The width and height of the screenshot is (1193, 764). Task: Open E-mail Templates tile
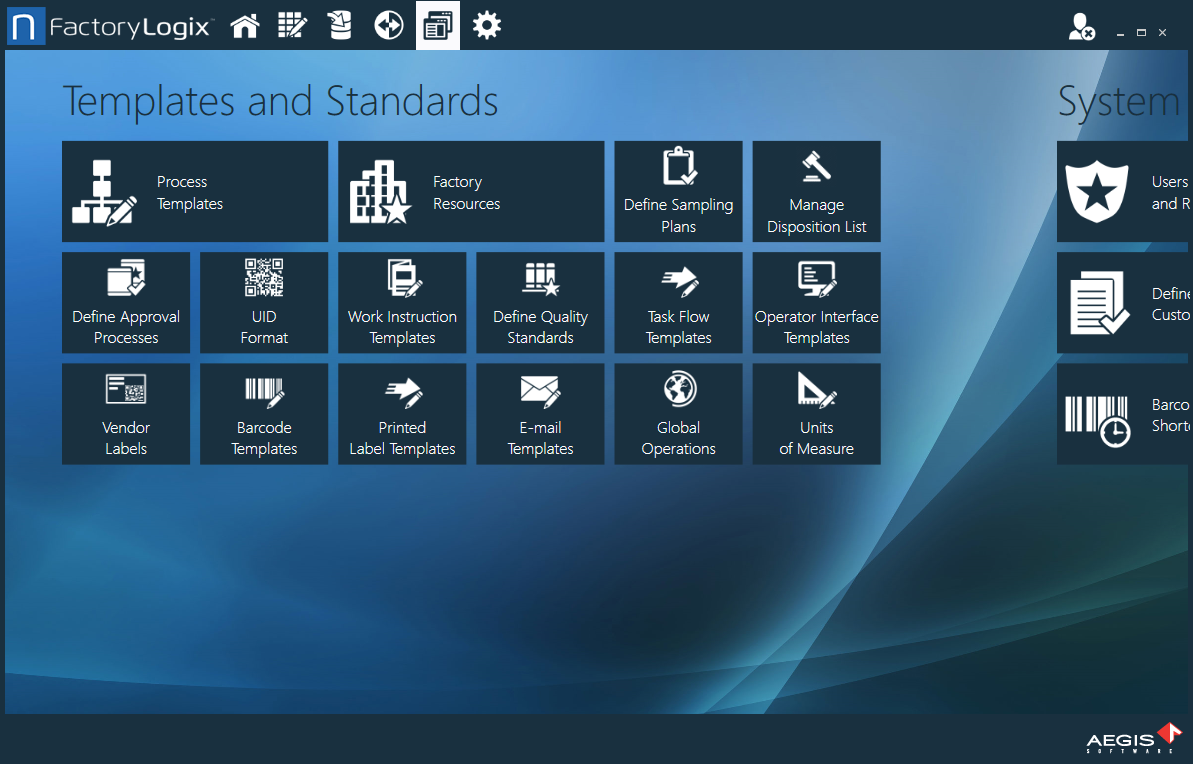[x=540, y=414]
